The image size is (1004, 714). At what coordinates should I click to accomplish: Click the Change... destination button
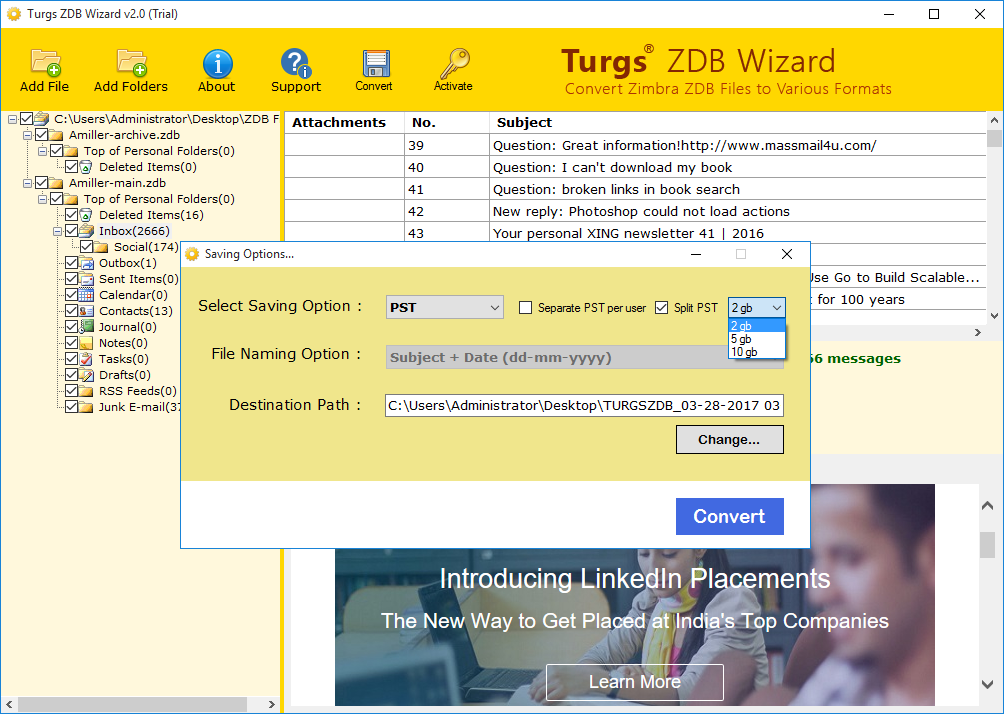[729, 440]
